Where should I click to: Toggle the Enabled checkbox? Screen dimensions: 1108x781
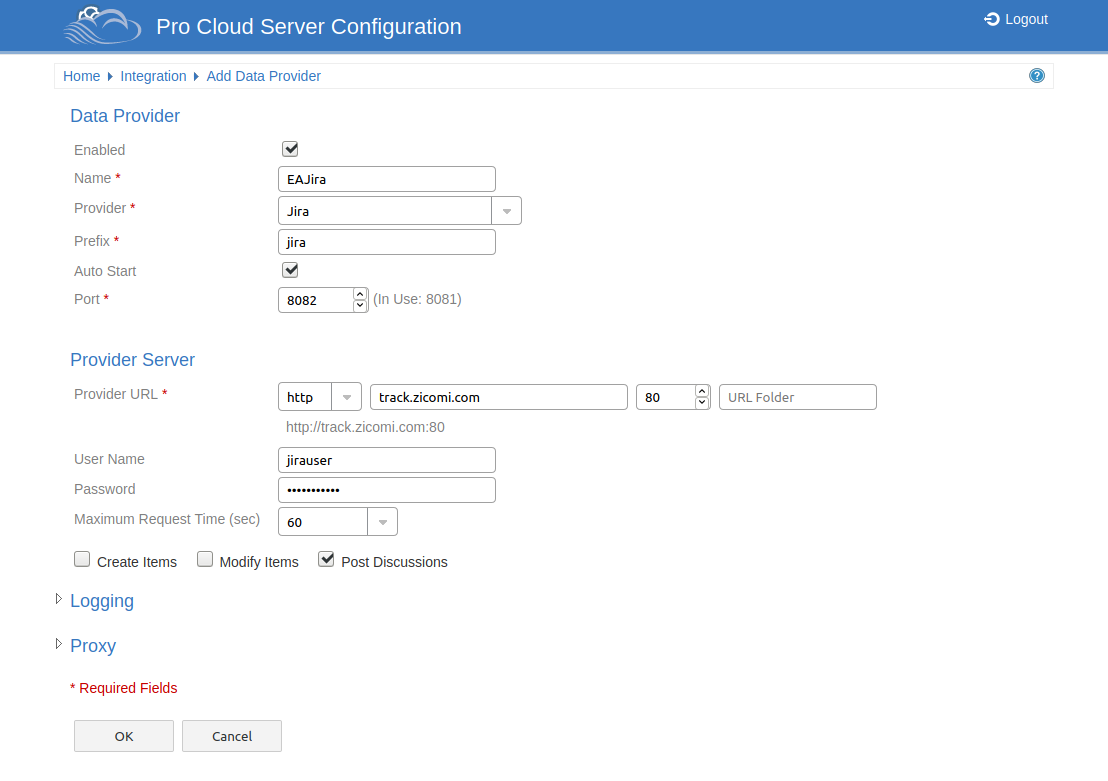(290, 149)
